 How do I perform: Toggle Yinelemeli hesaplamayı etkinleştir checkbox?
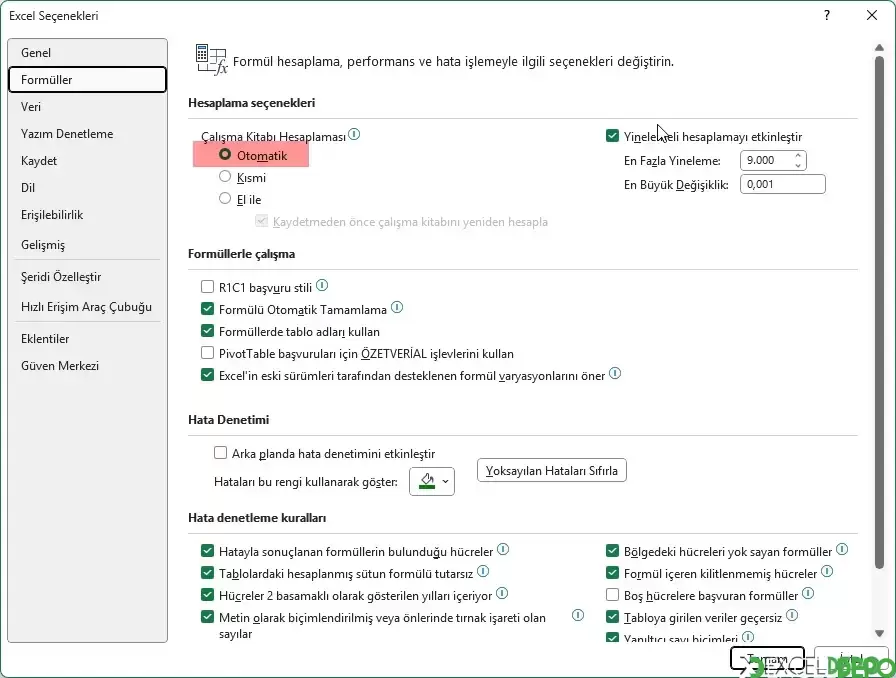613,136
